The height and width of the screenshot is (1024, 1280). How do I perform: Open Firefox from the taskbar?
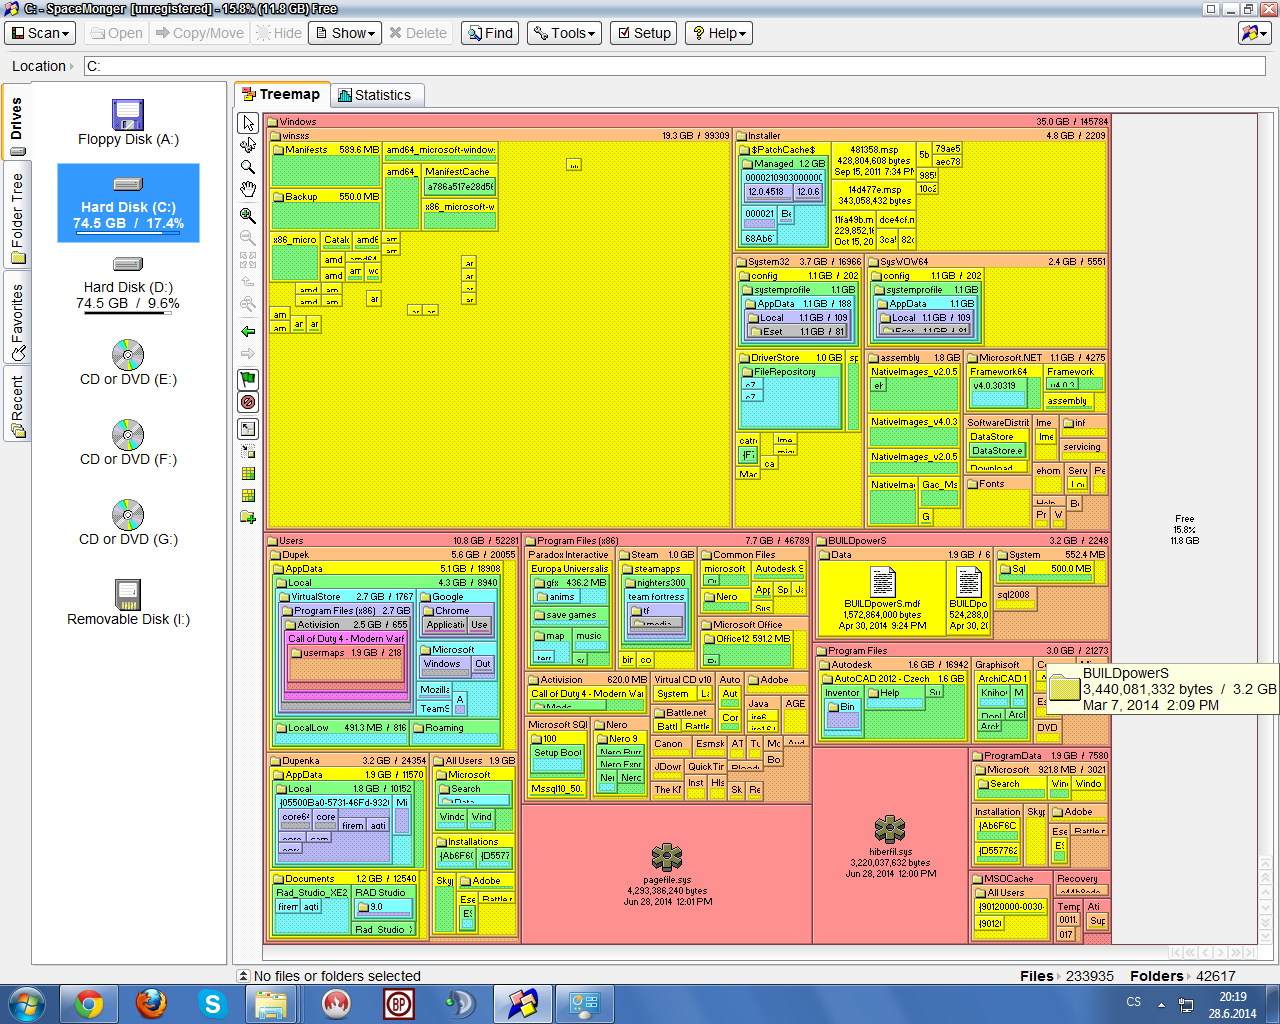[x=151, y=1004]
